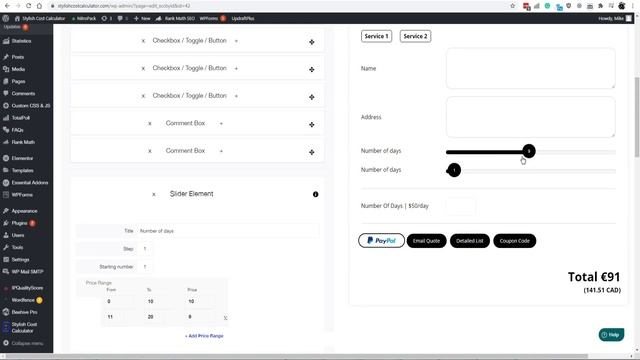Remove the first Checkbox / Toggle / Button element
The width and height of the screenshot is (640, 360).
point(143,41)
